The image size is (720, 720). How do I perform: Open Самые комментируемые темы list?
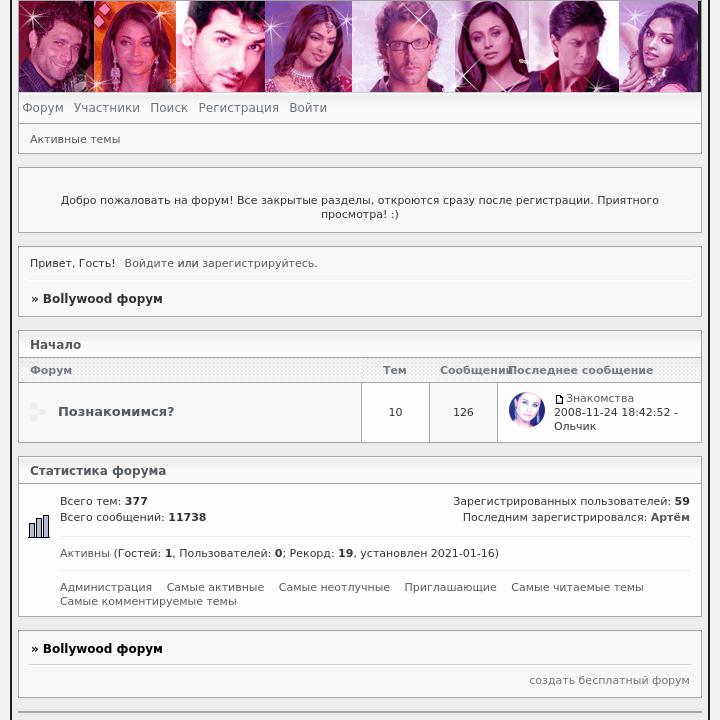148,602
